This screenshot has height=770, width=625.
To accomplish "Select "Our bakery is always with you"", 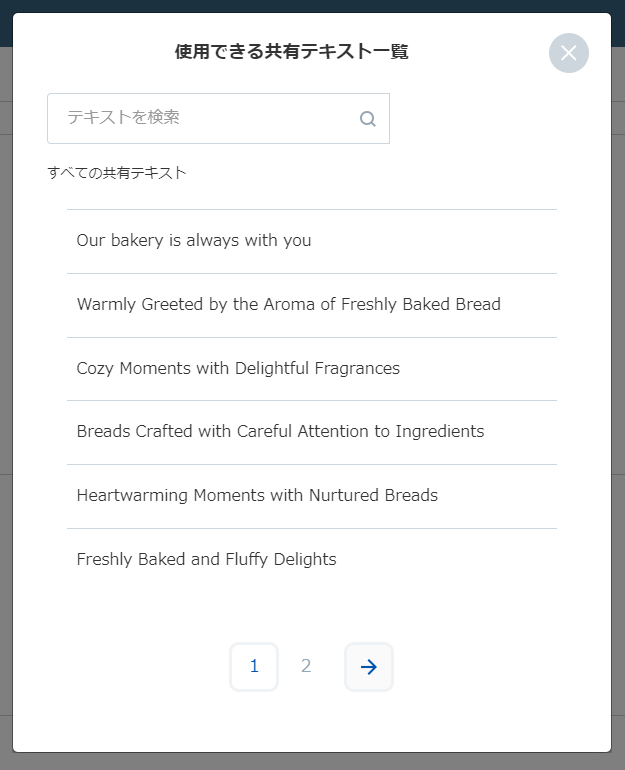I will click(194, 241).
